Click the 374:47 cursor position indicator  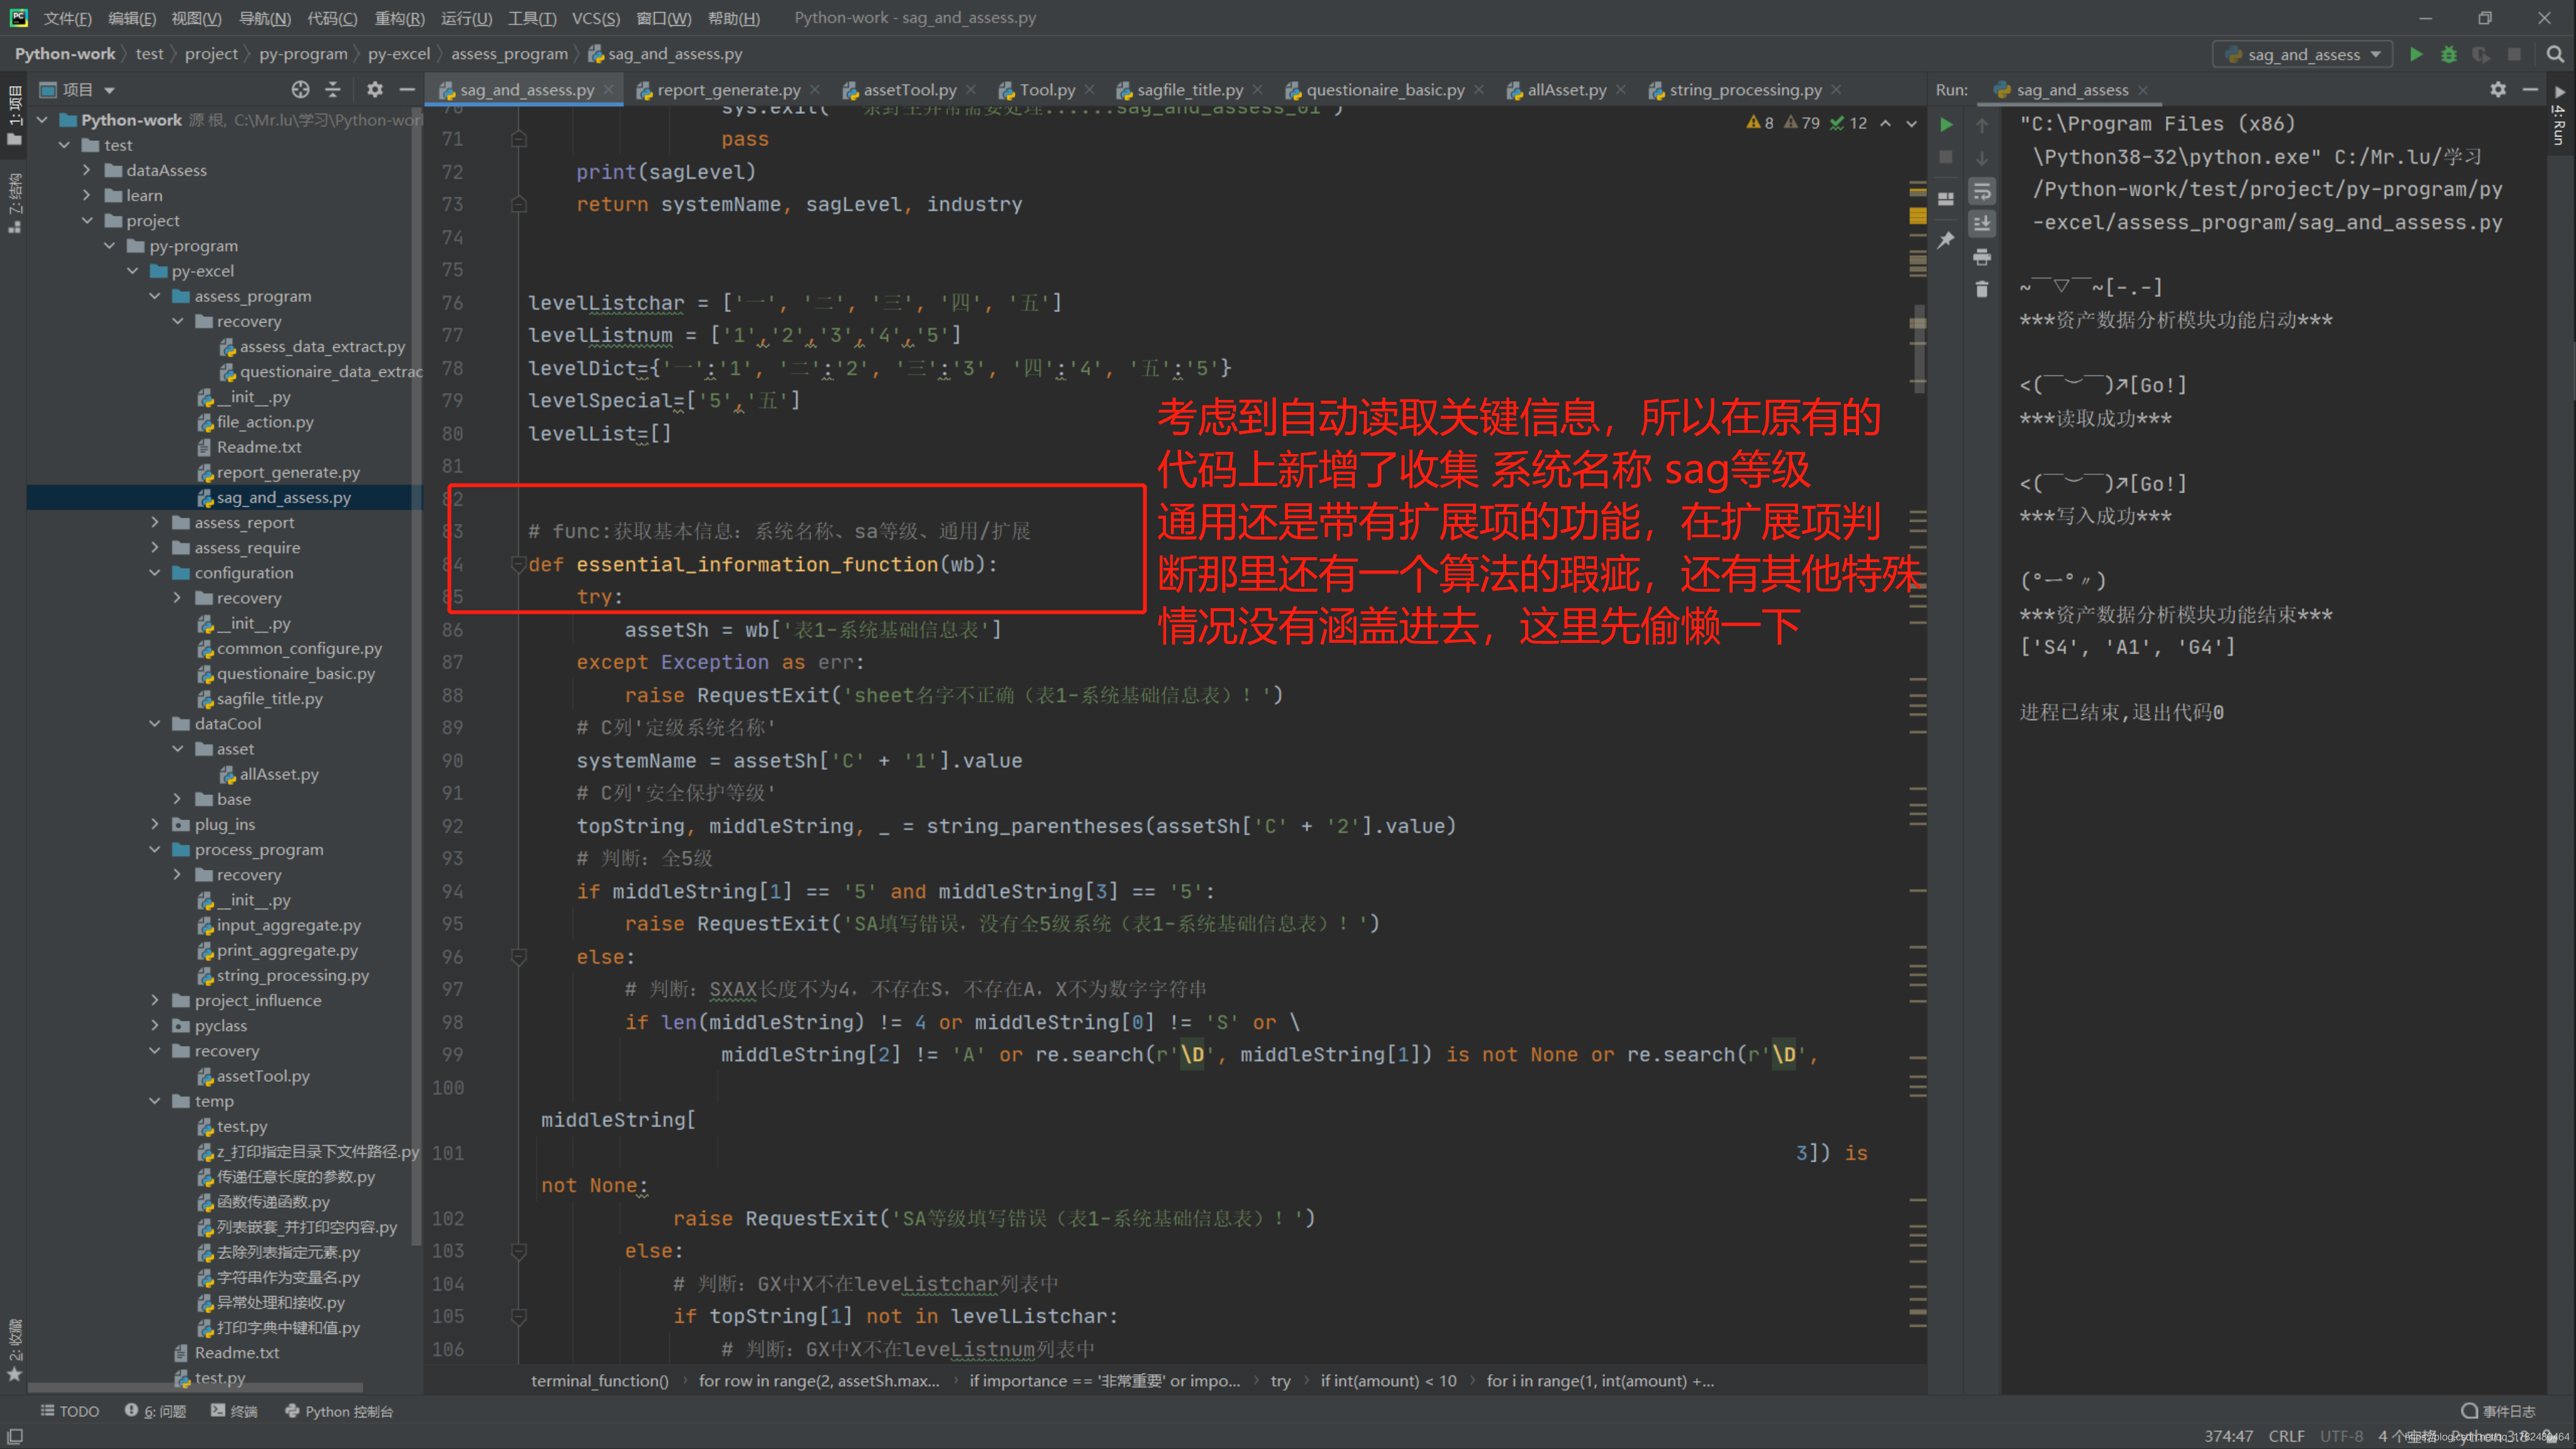click(2228, 1436)
